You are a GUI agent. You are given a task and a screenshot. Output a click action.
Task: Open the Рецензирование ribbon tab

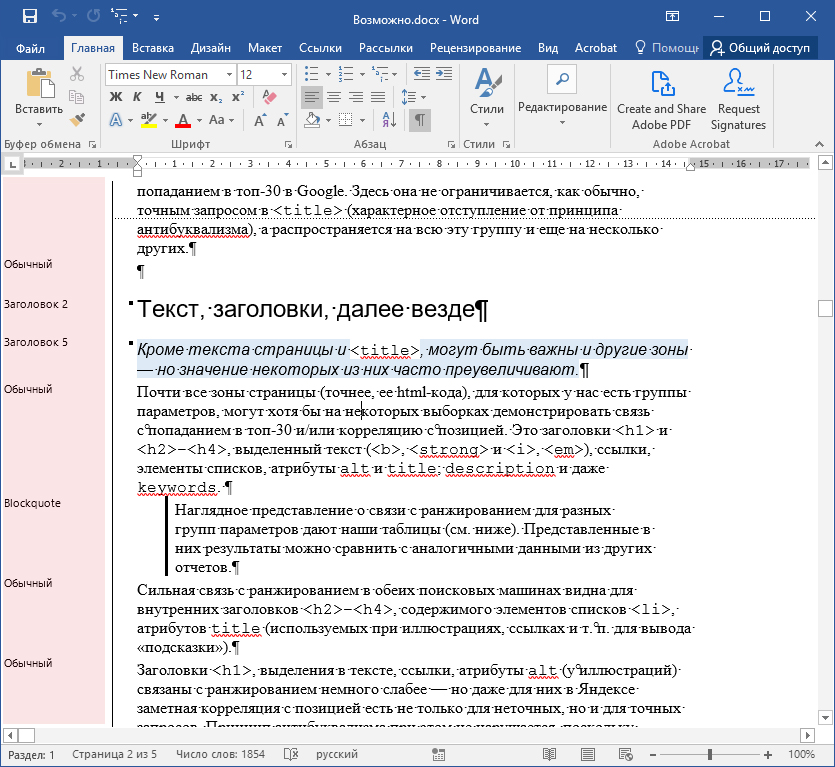[475, 48]
